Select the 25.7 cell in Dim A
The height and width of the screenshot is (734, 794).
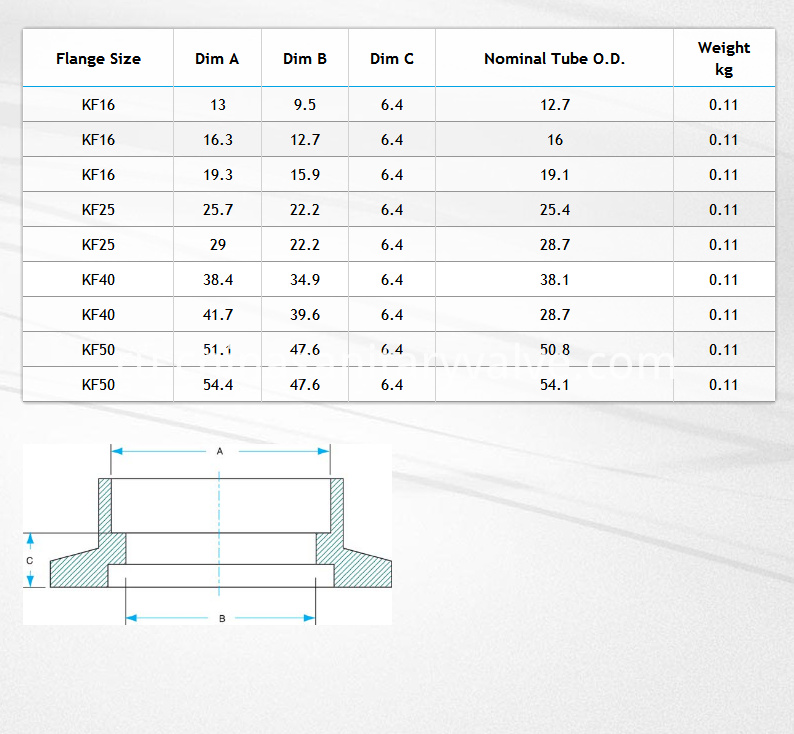(x=218, y=210)
